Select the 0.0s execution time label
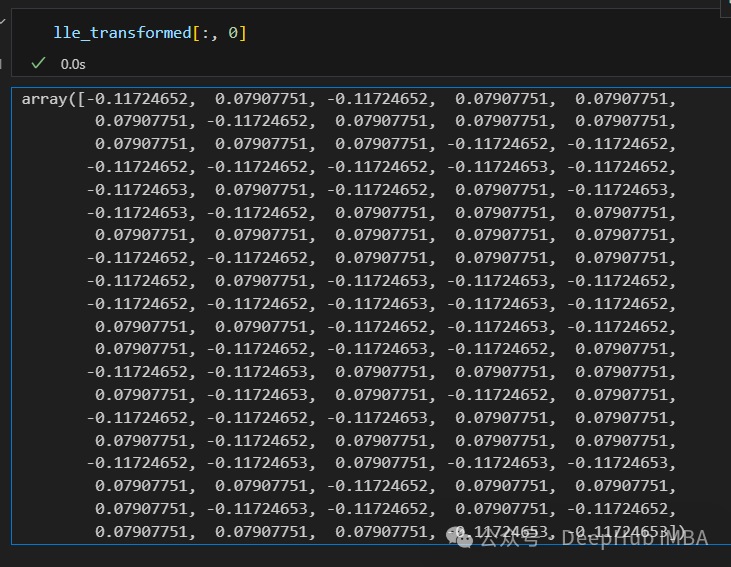Viewport: 731px width, 567px height. pyautogui.click(x=73, y=64)
